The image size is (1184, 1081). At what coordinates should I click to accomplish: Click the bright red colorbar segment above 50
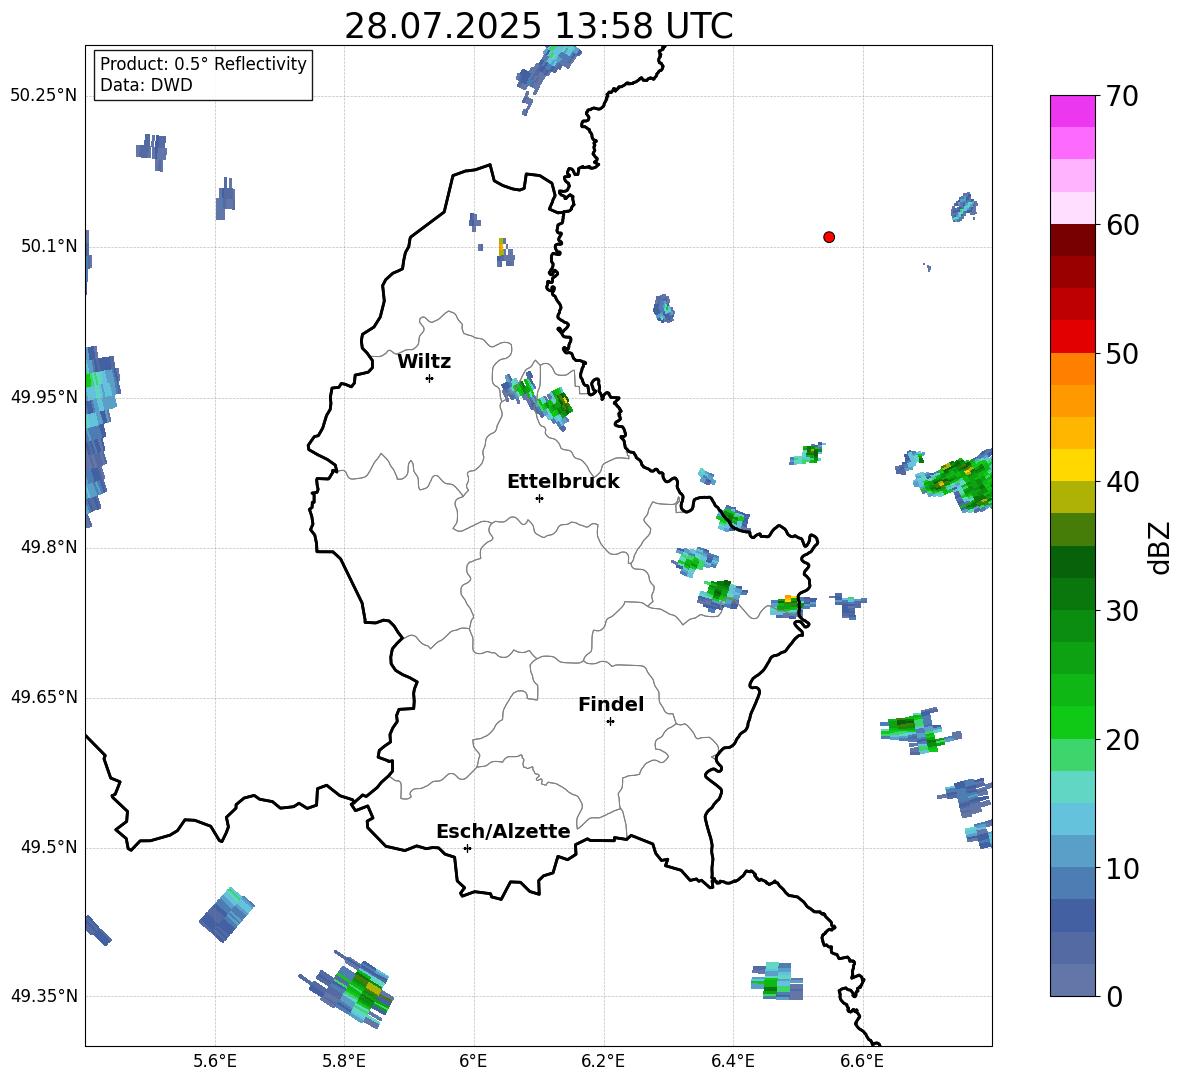[x=1072, y=337]
